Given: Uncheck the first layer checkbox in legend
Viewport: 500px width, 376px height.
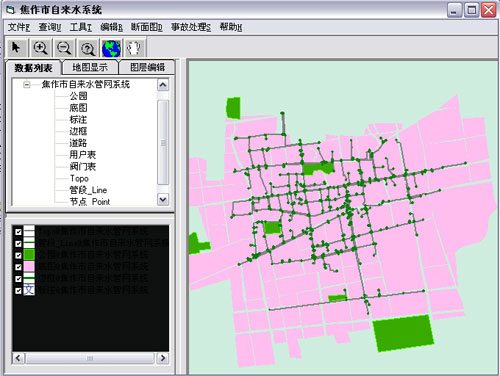Looking at the screenshot, I should pyautogui.click(x=18, y=232).
